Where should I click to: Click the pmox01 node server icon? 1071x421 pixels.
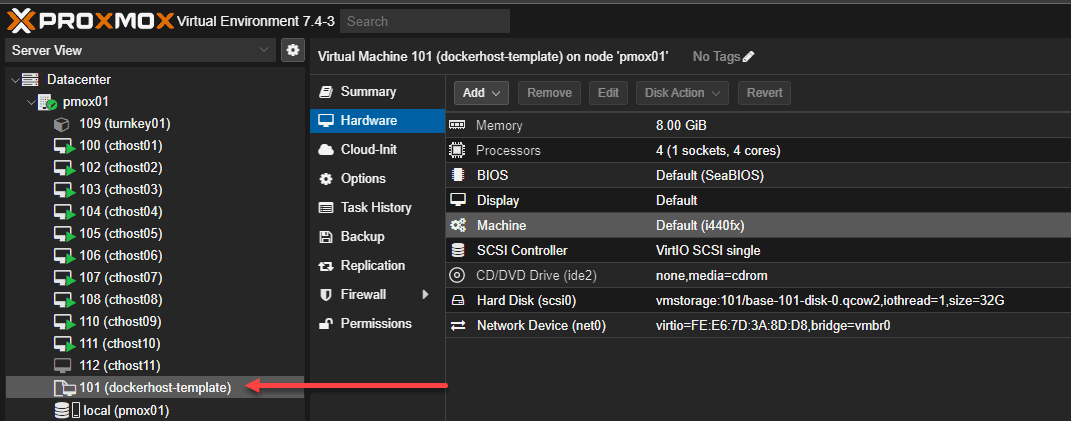48,102
